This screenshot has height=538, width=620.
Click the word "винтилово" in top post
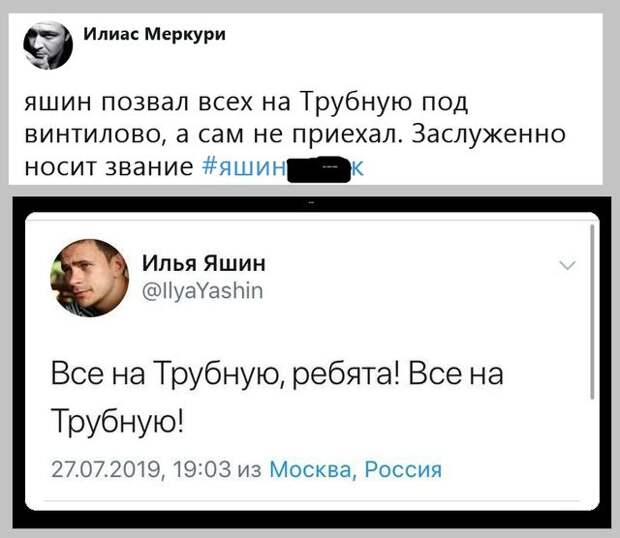pos(95,135)
